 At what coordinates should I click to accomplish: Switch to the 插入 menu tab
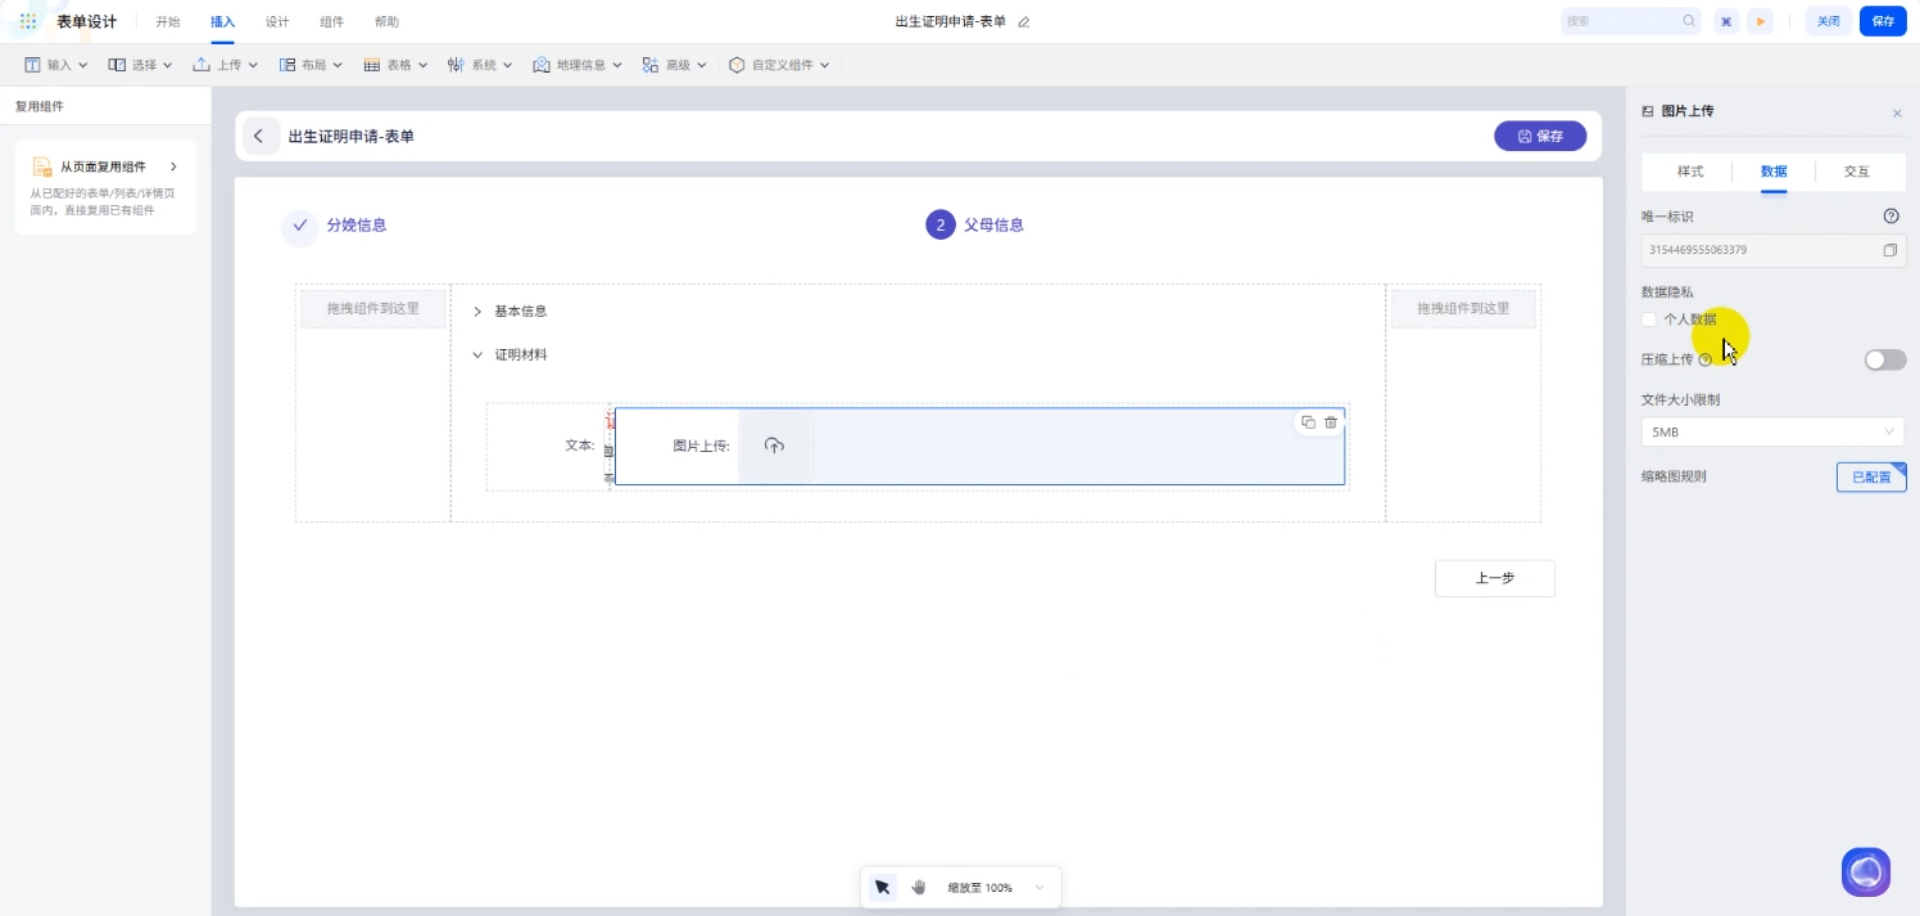(x=222, y=22)
